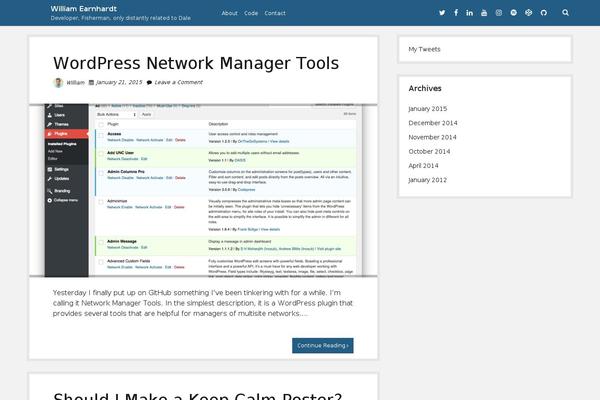The width and height of the screenshot is (600, 400).
Task: Open the April 2014 archive
Action: [x=423, y=165]
